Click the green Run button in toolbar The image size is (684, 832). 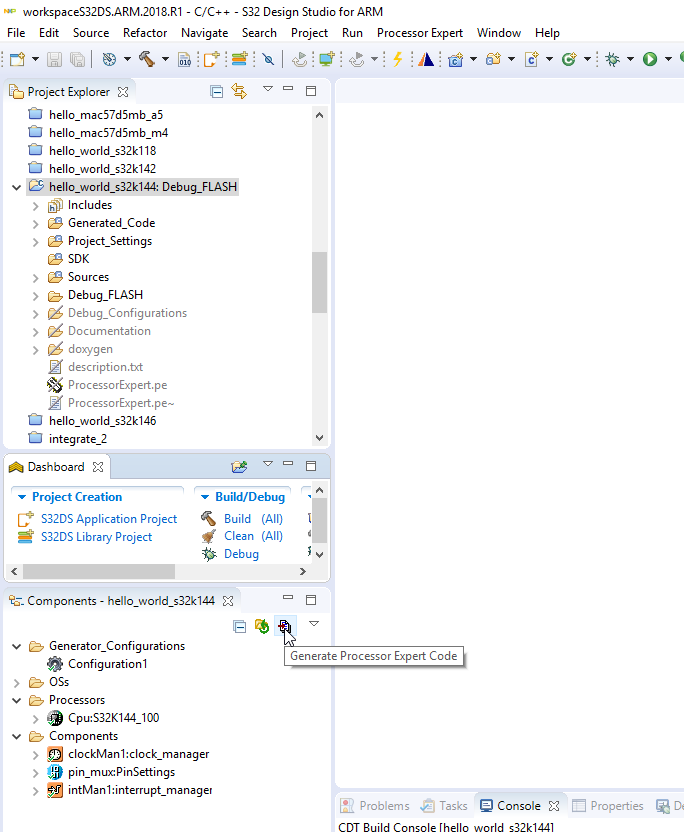(650, 59)
